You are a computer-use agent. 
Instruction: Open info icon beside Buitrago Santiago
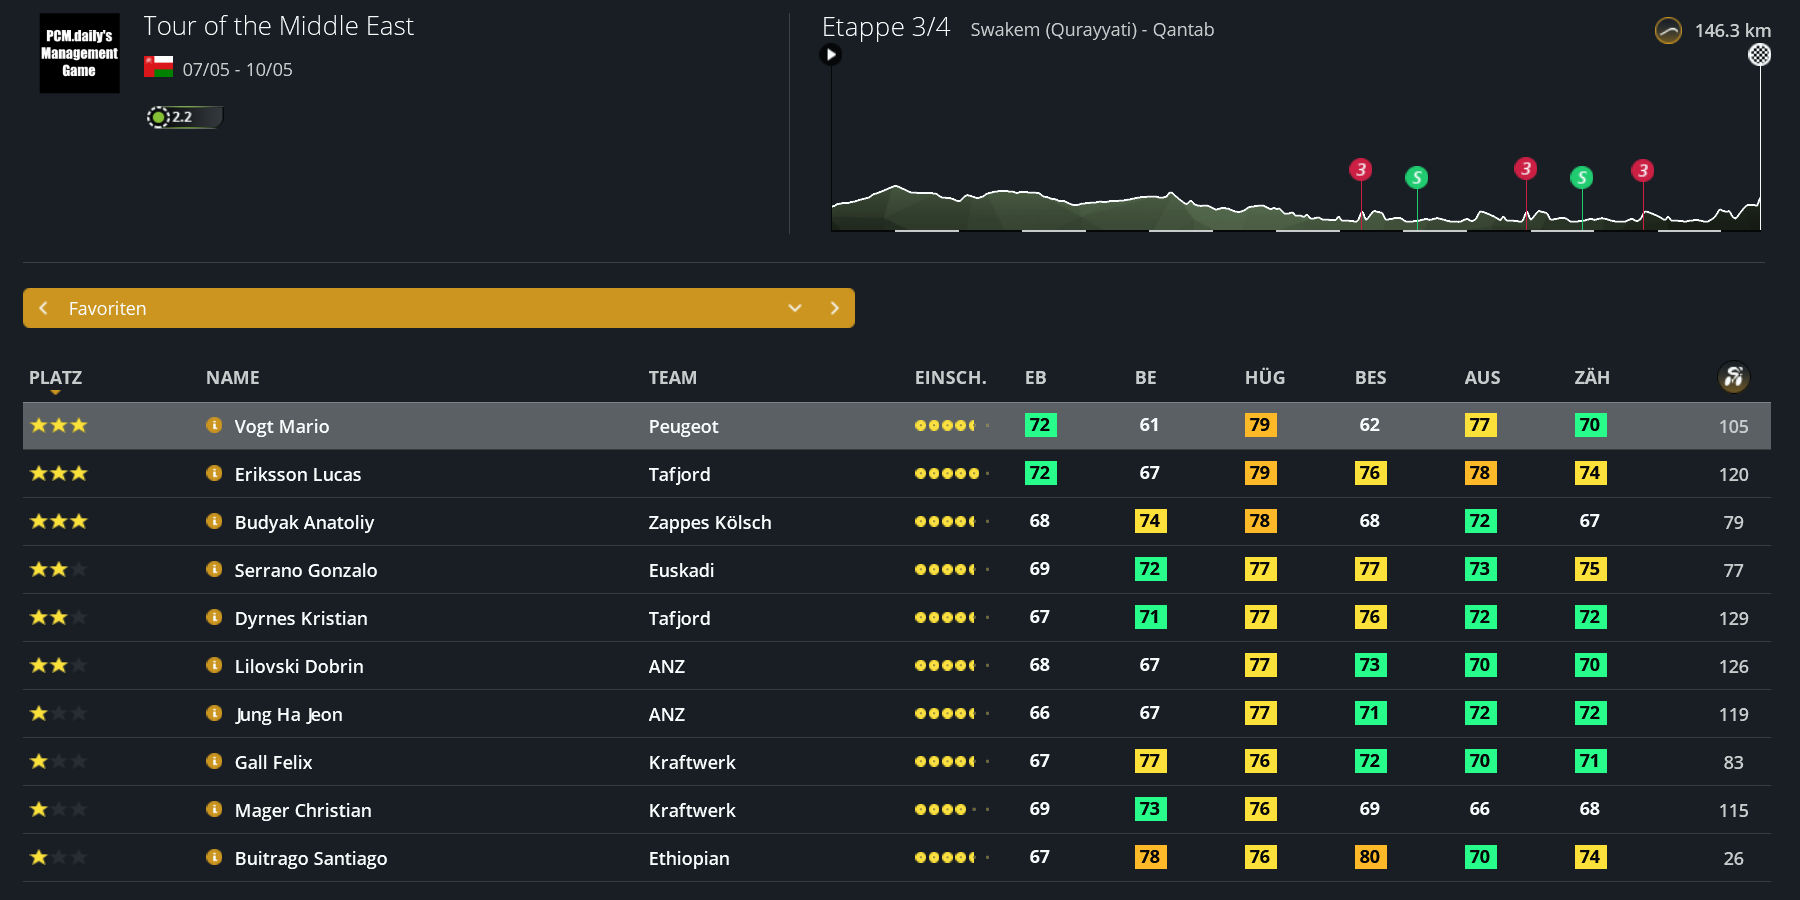pyautogui.click(x=214, y=857)
